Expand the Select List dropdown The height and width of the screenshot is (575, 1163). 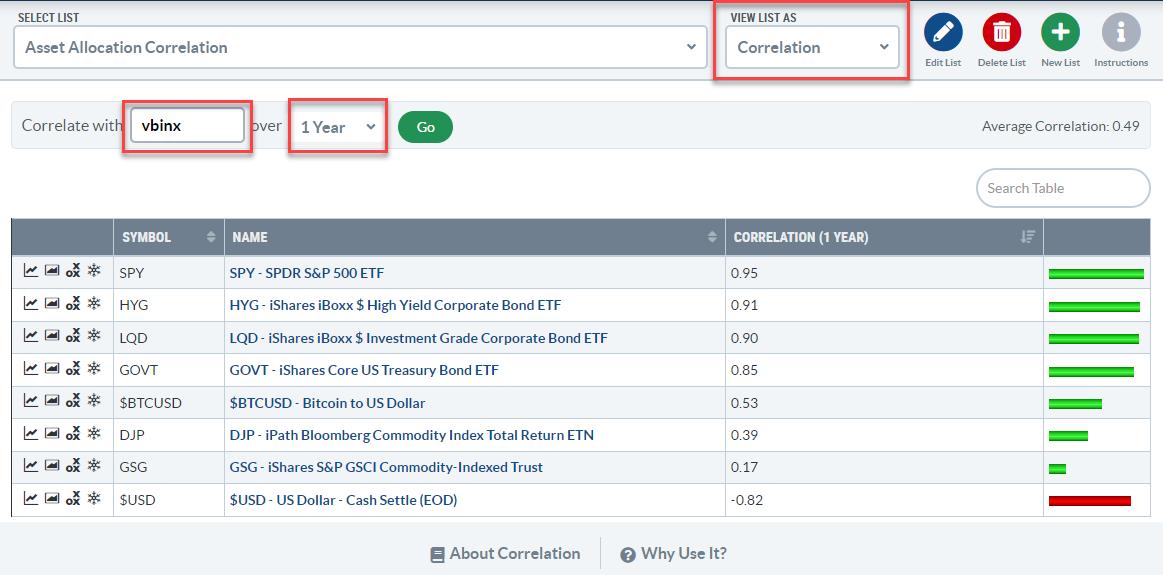pyautogui.click(x=361, y=47)
